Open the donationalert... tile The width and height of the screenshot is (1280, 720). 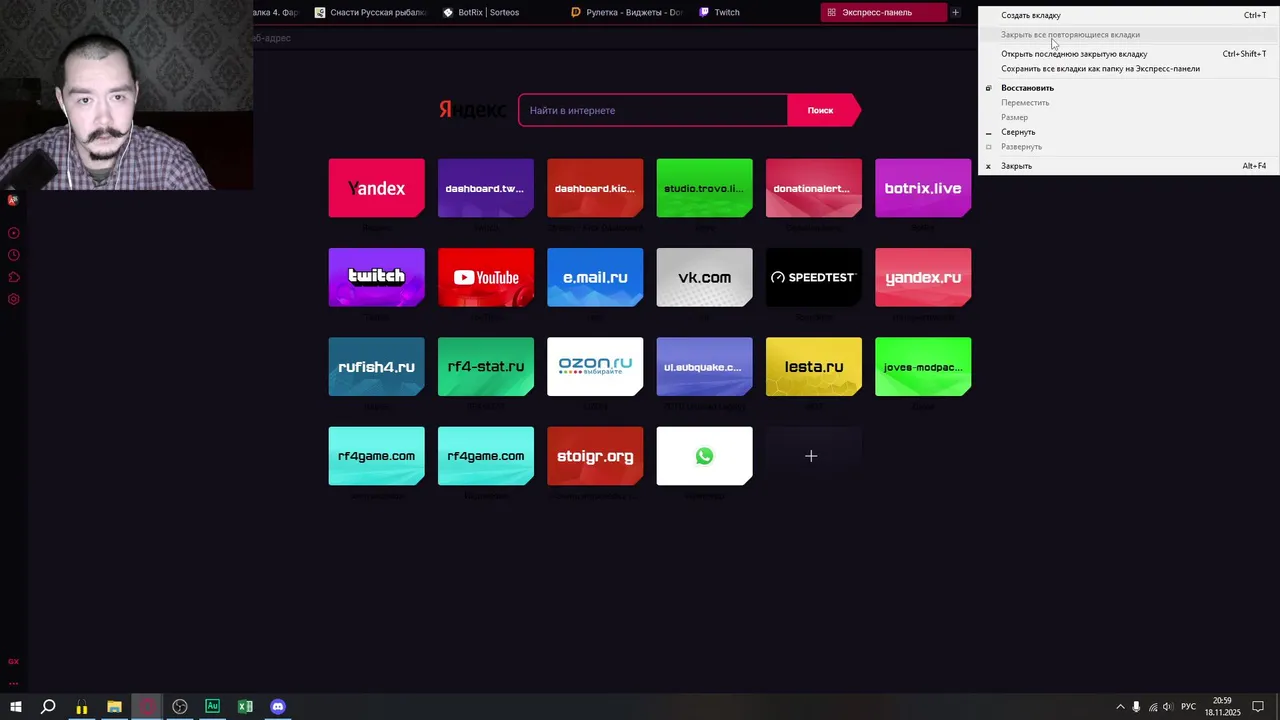pyautogui.click(x=813, y=188)
